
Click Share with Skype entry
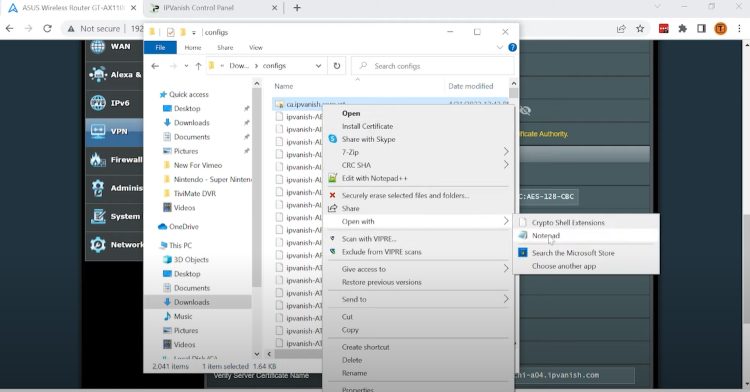tap(368, 139)
